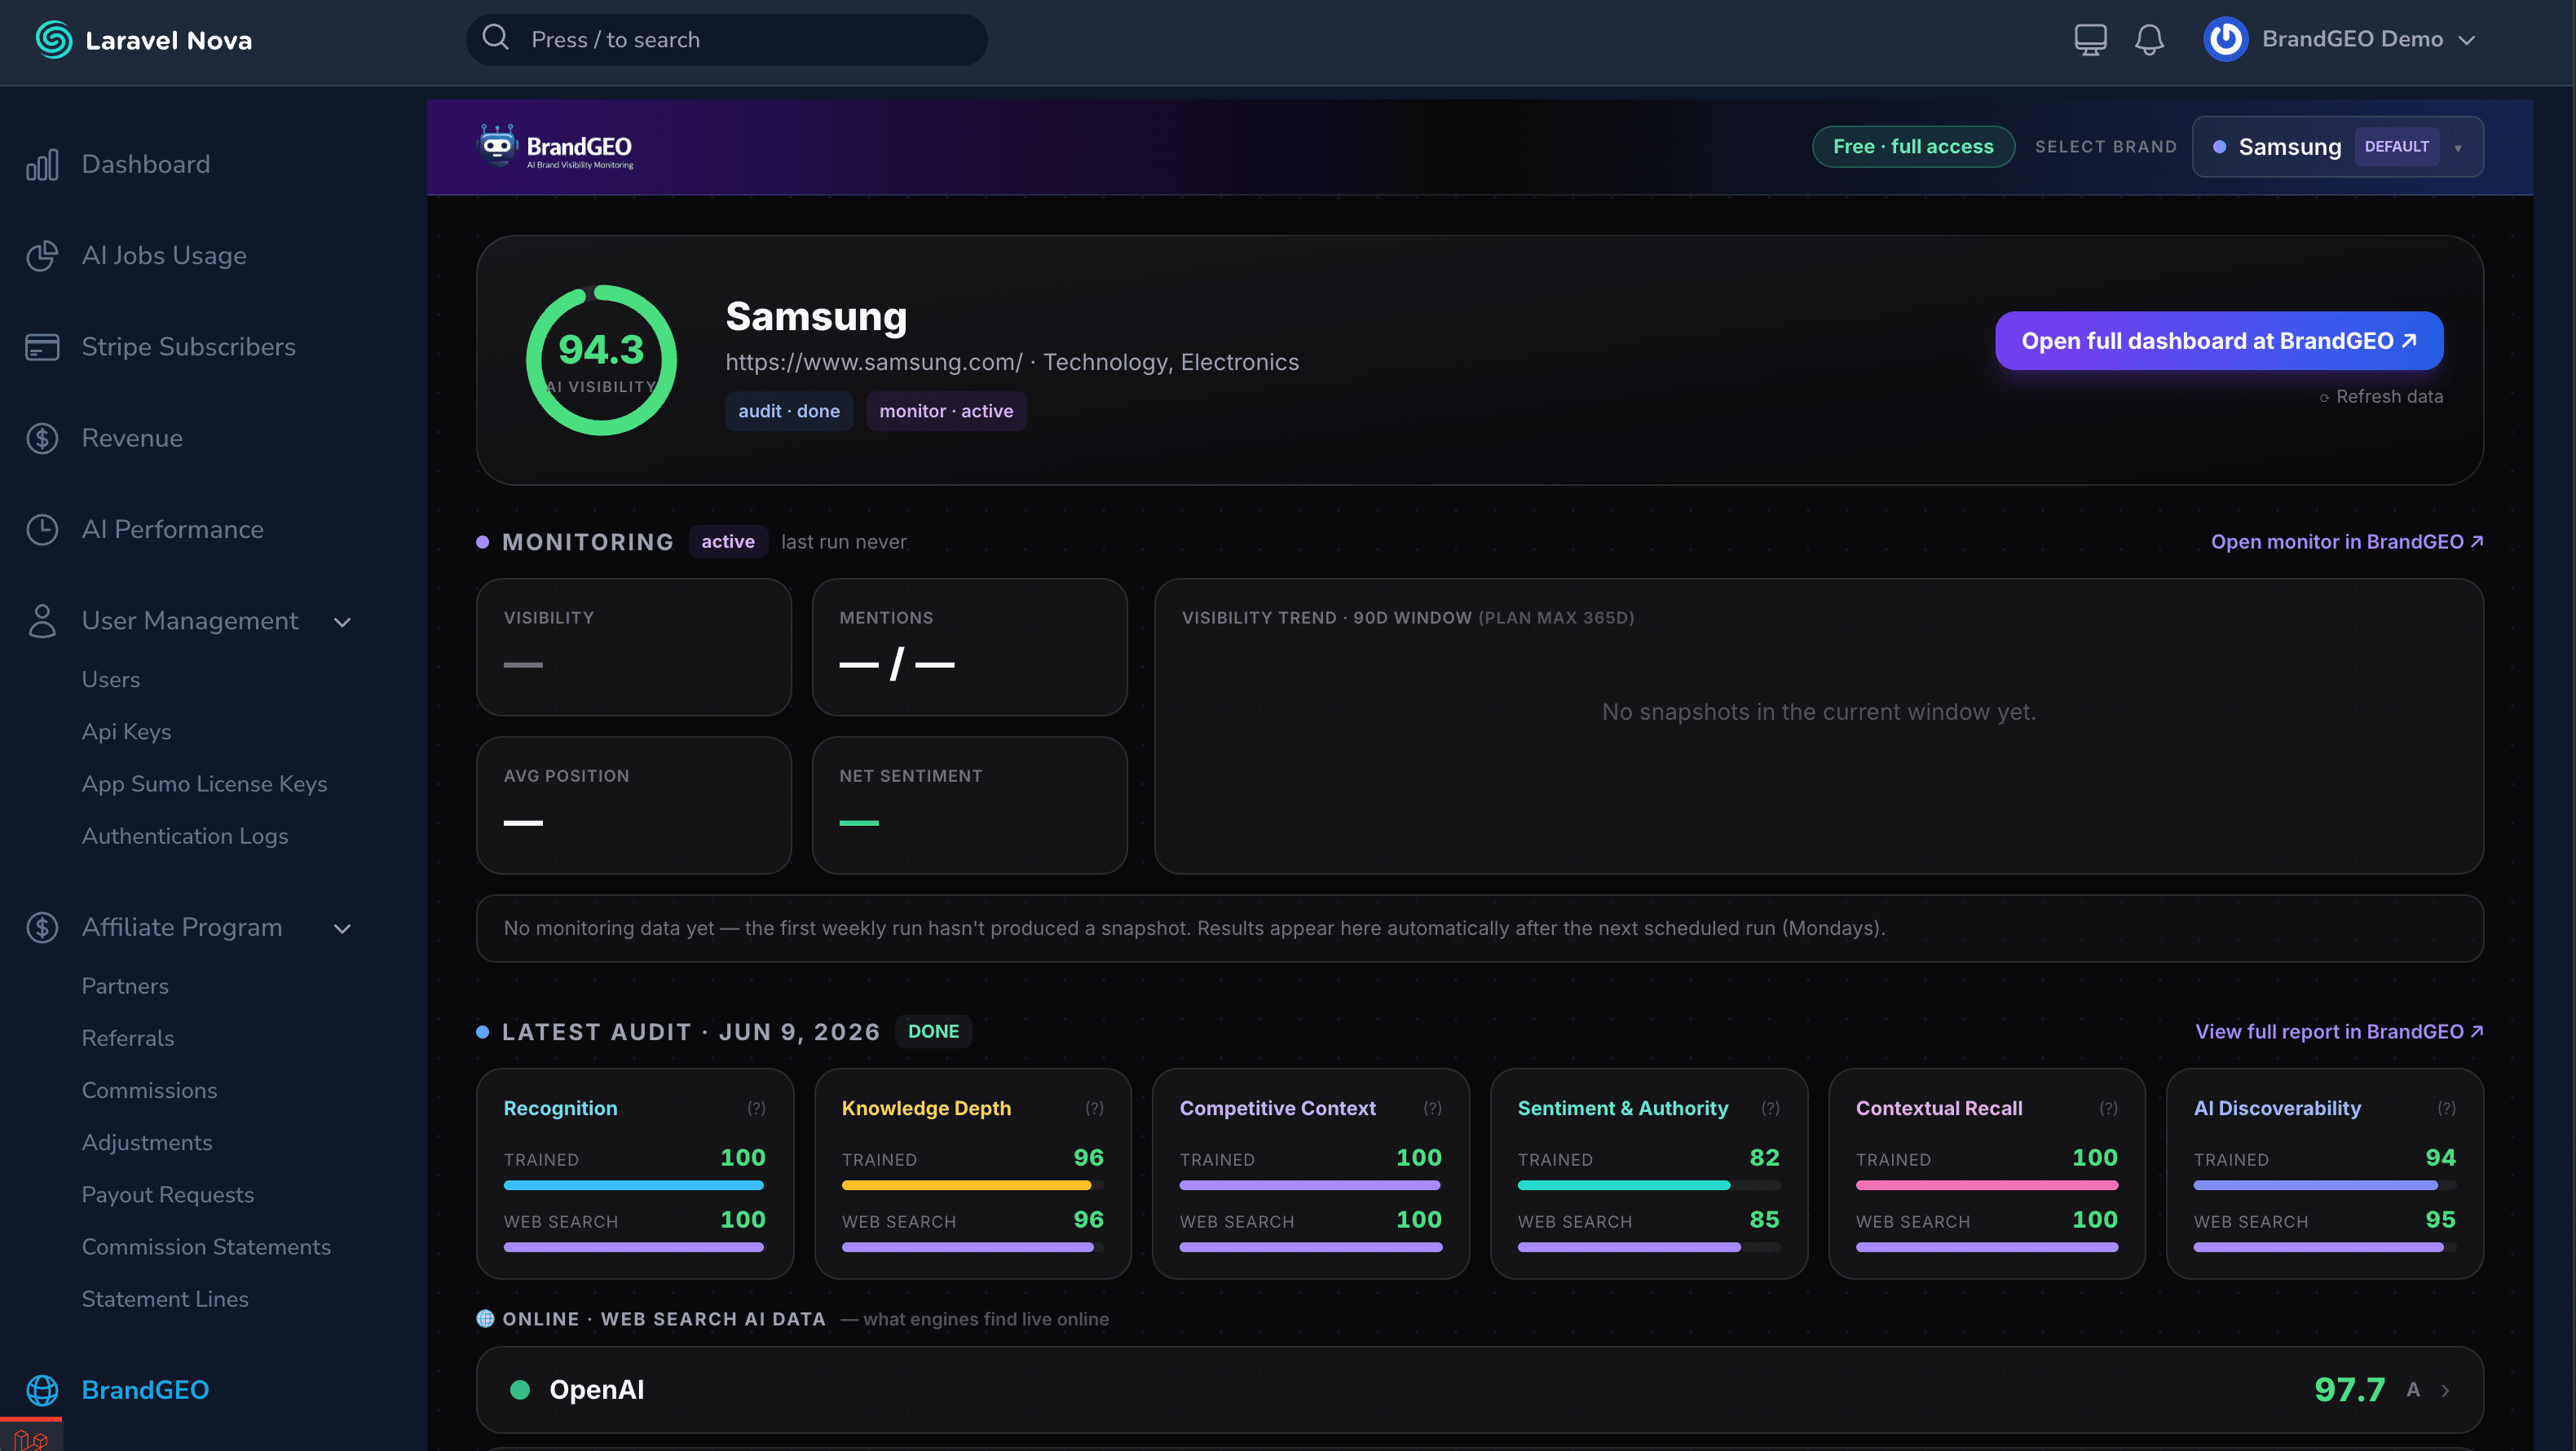
Task: Click the AI Jobs Usage pie icon
Action: pos(42,256)
